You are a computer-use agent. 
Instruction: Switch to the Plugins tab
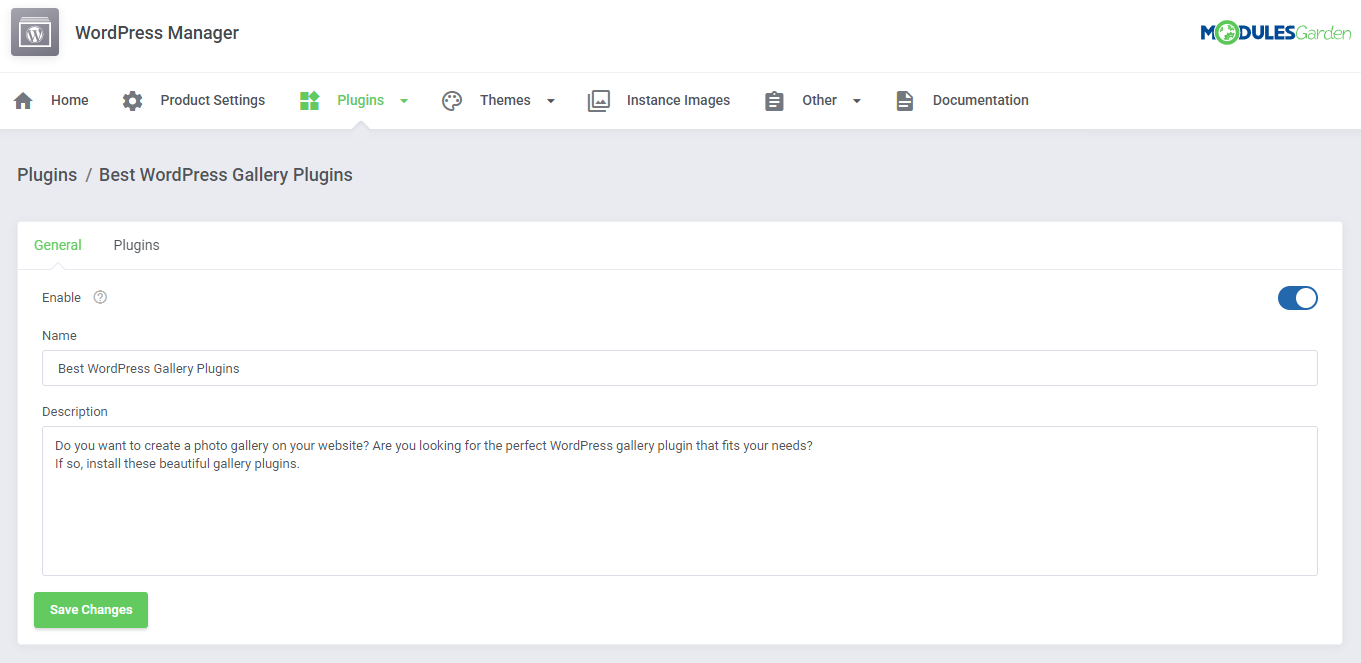[136, 245]
